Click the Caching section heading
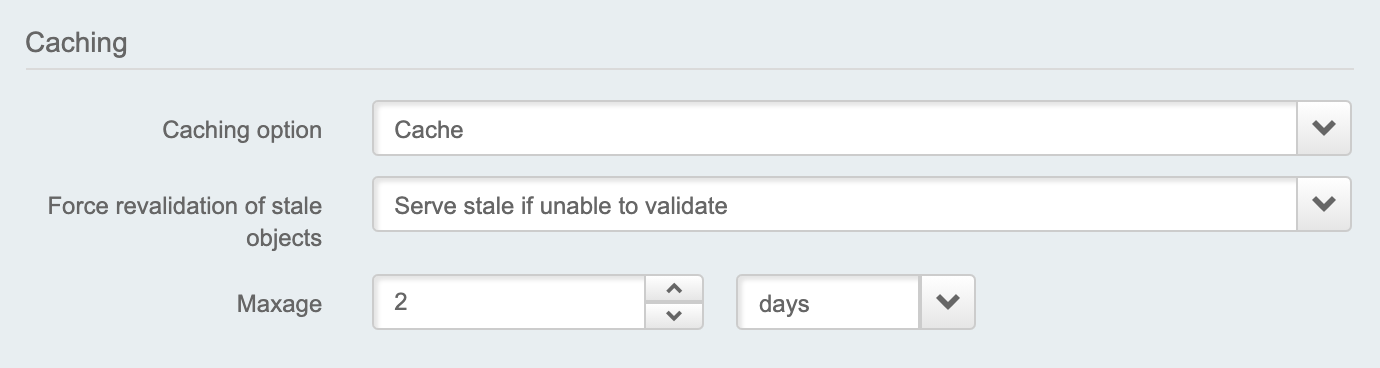The height and width of the screenshot is (368, 1380). (76, 43)
